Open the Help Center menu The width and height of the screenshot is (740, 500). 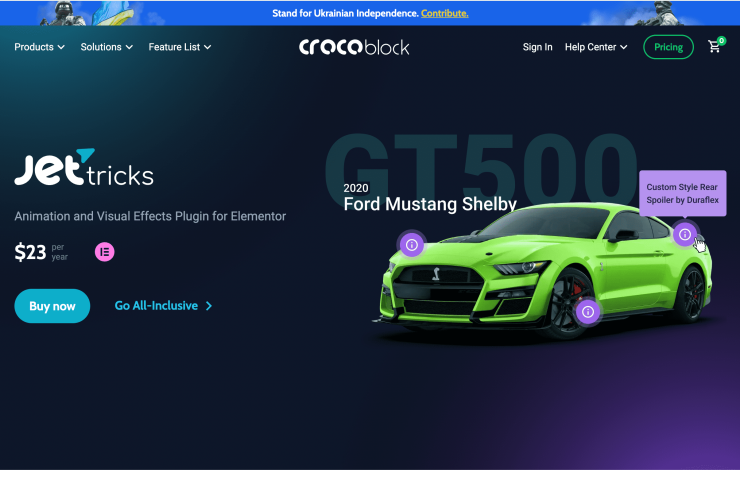596,47
